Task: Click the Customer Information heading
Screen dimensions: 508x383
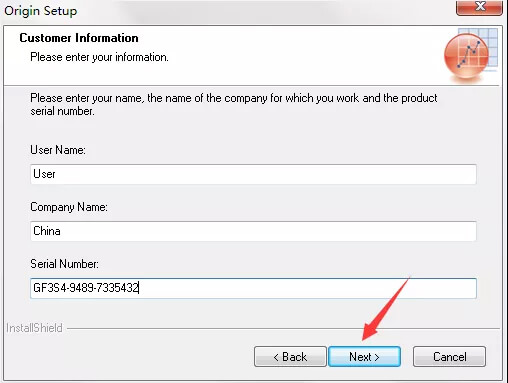Action: 79,38
